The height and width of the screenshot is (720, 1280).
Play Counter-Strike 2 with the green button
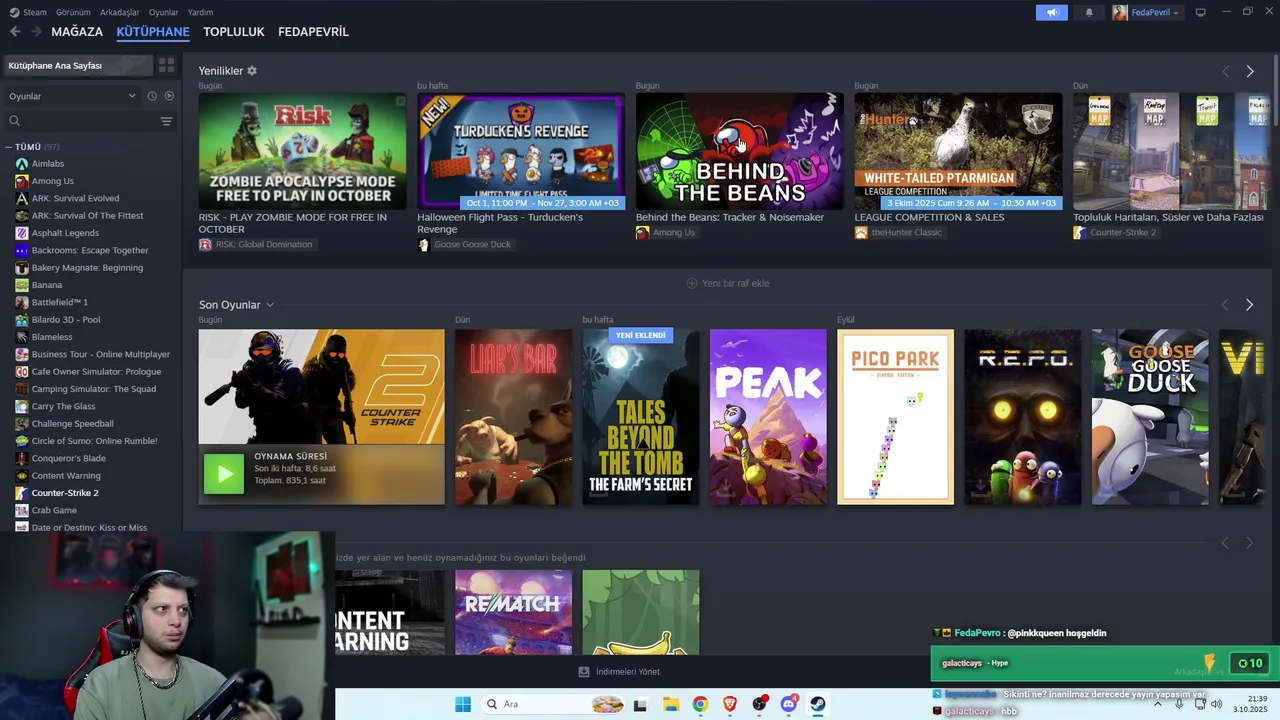(x=224, y=474)
